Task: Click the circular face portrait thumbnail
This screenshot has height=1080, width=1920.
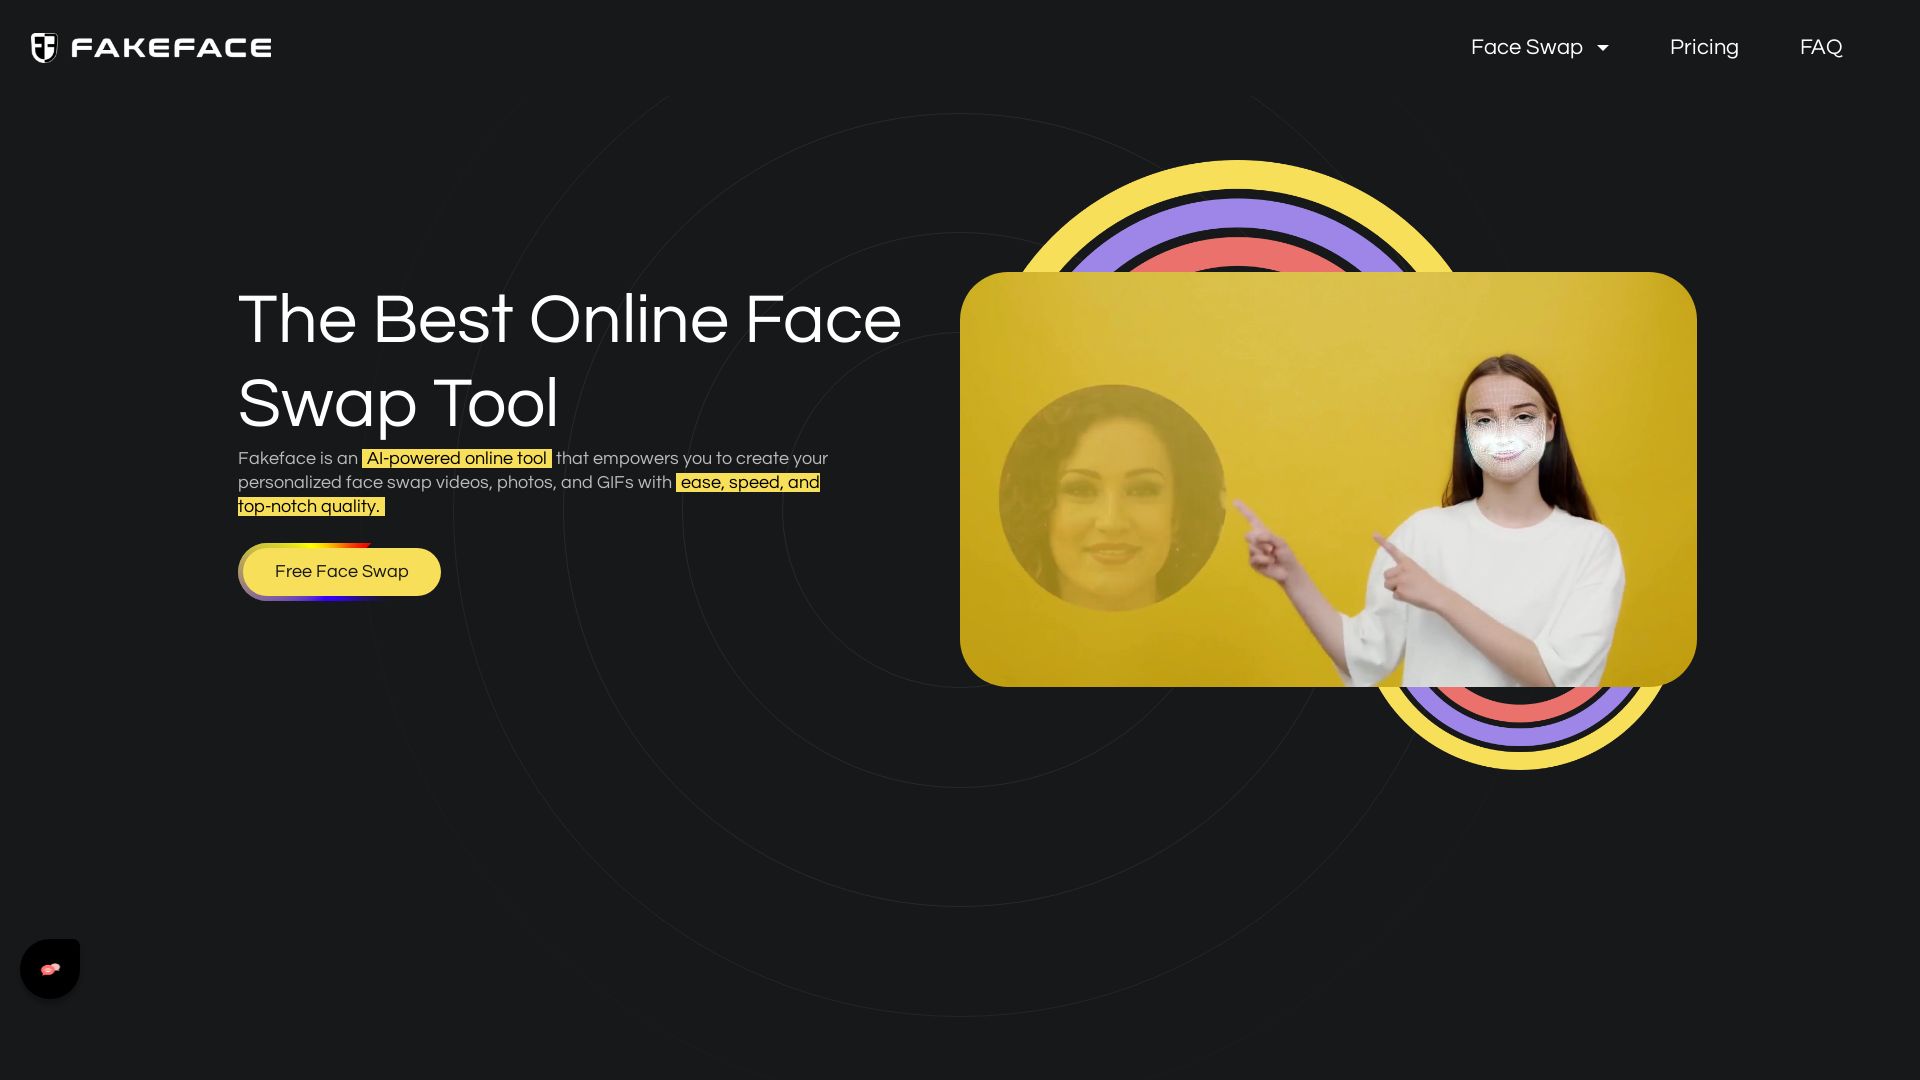Action: [x=1112, y=497]
